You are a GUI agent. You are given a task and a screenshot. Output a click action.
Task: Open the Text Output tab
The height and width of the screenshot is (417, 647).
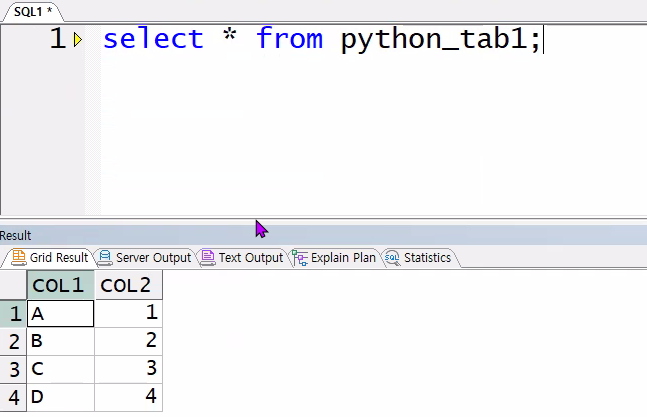coord(243,258)
